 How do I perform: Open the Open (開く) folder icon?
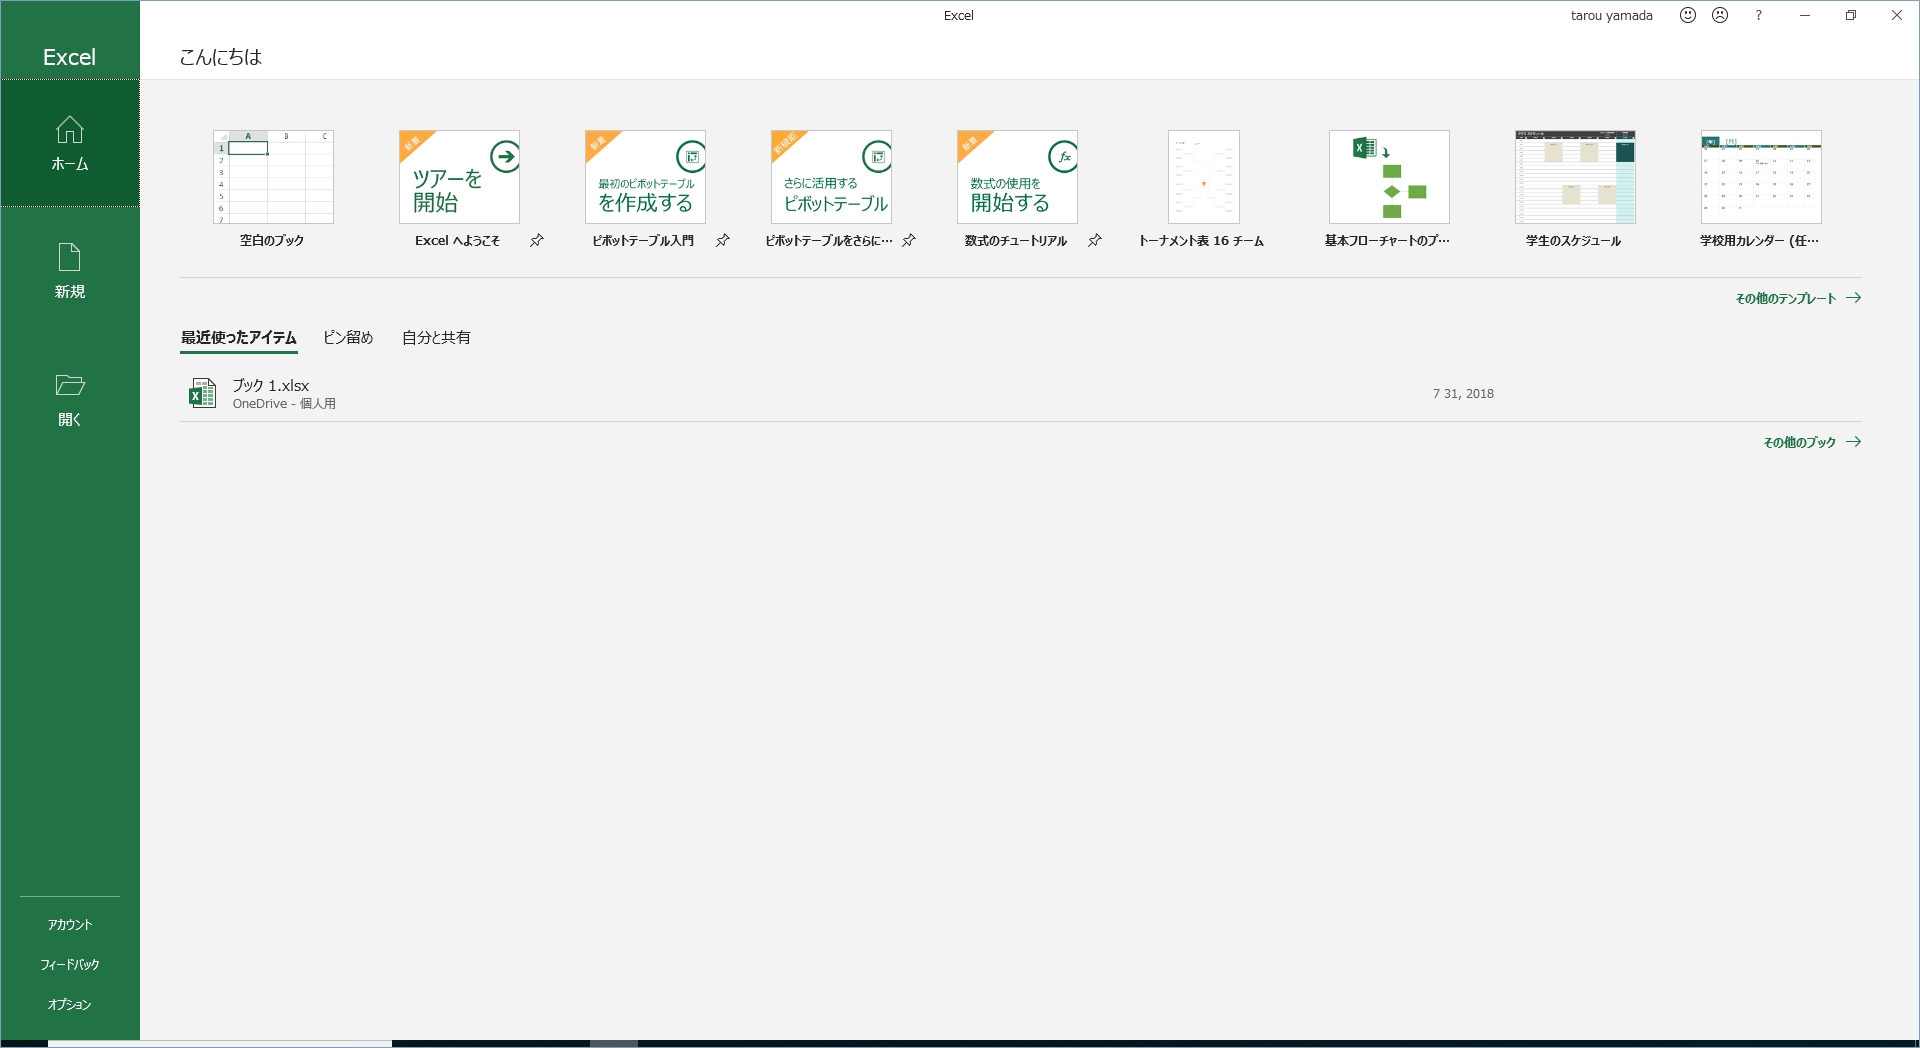point(70,385)
